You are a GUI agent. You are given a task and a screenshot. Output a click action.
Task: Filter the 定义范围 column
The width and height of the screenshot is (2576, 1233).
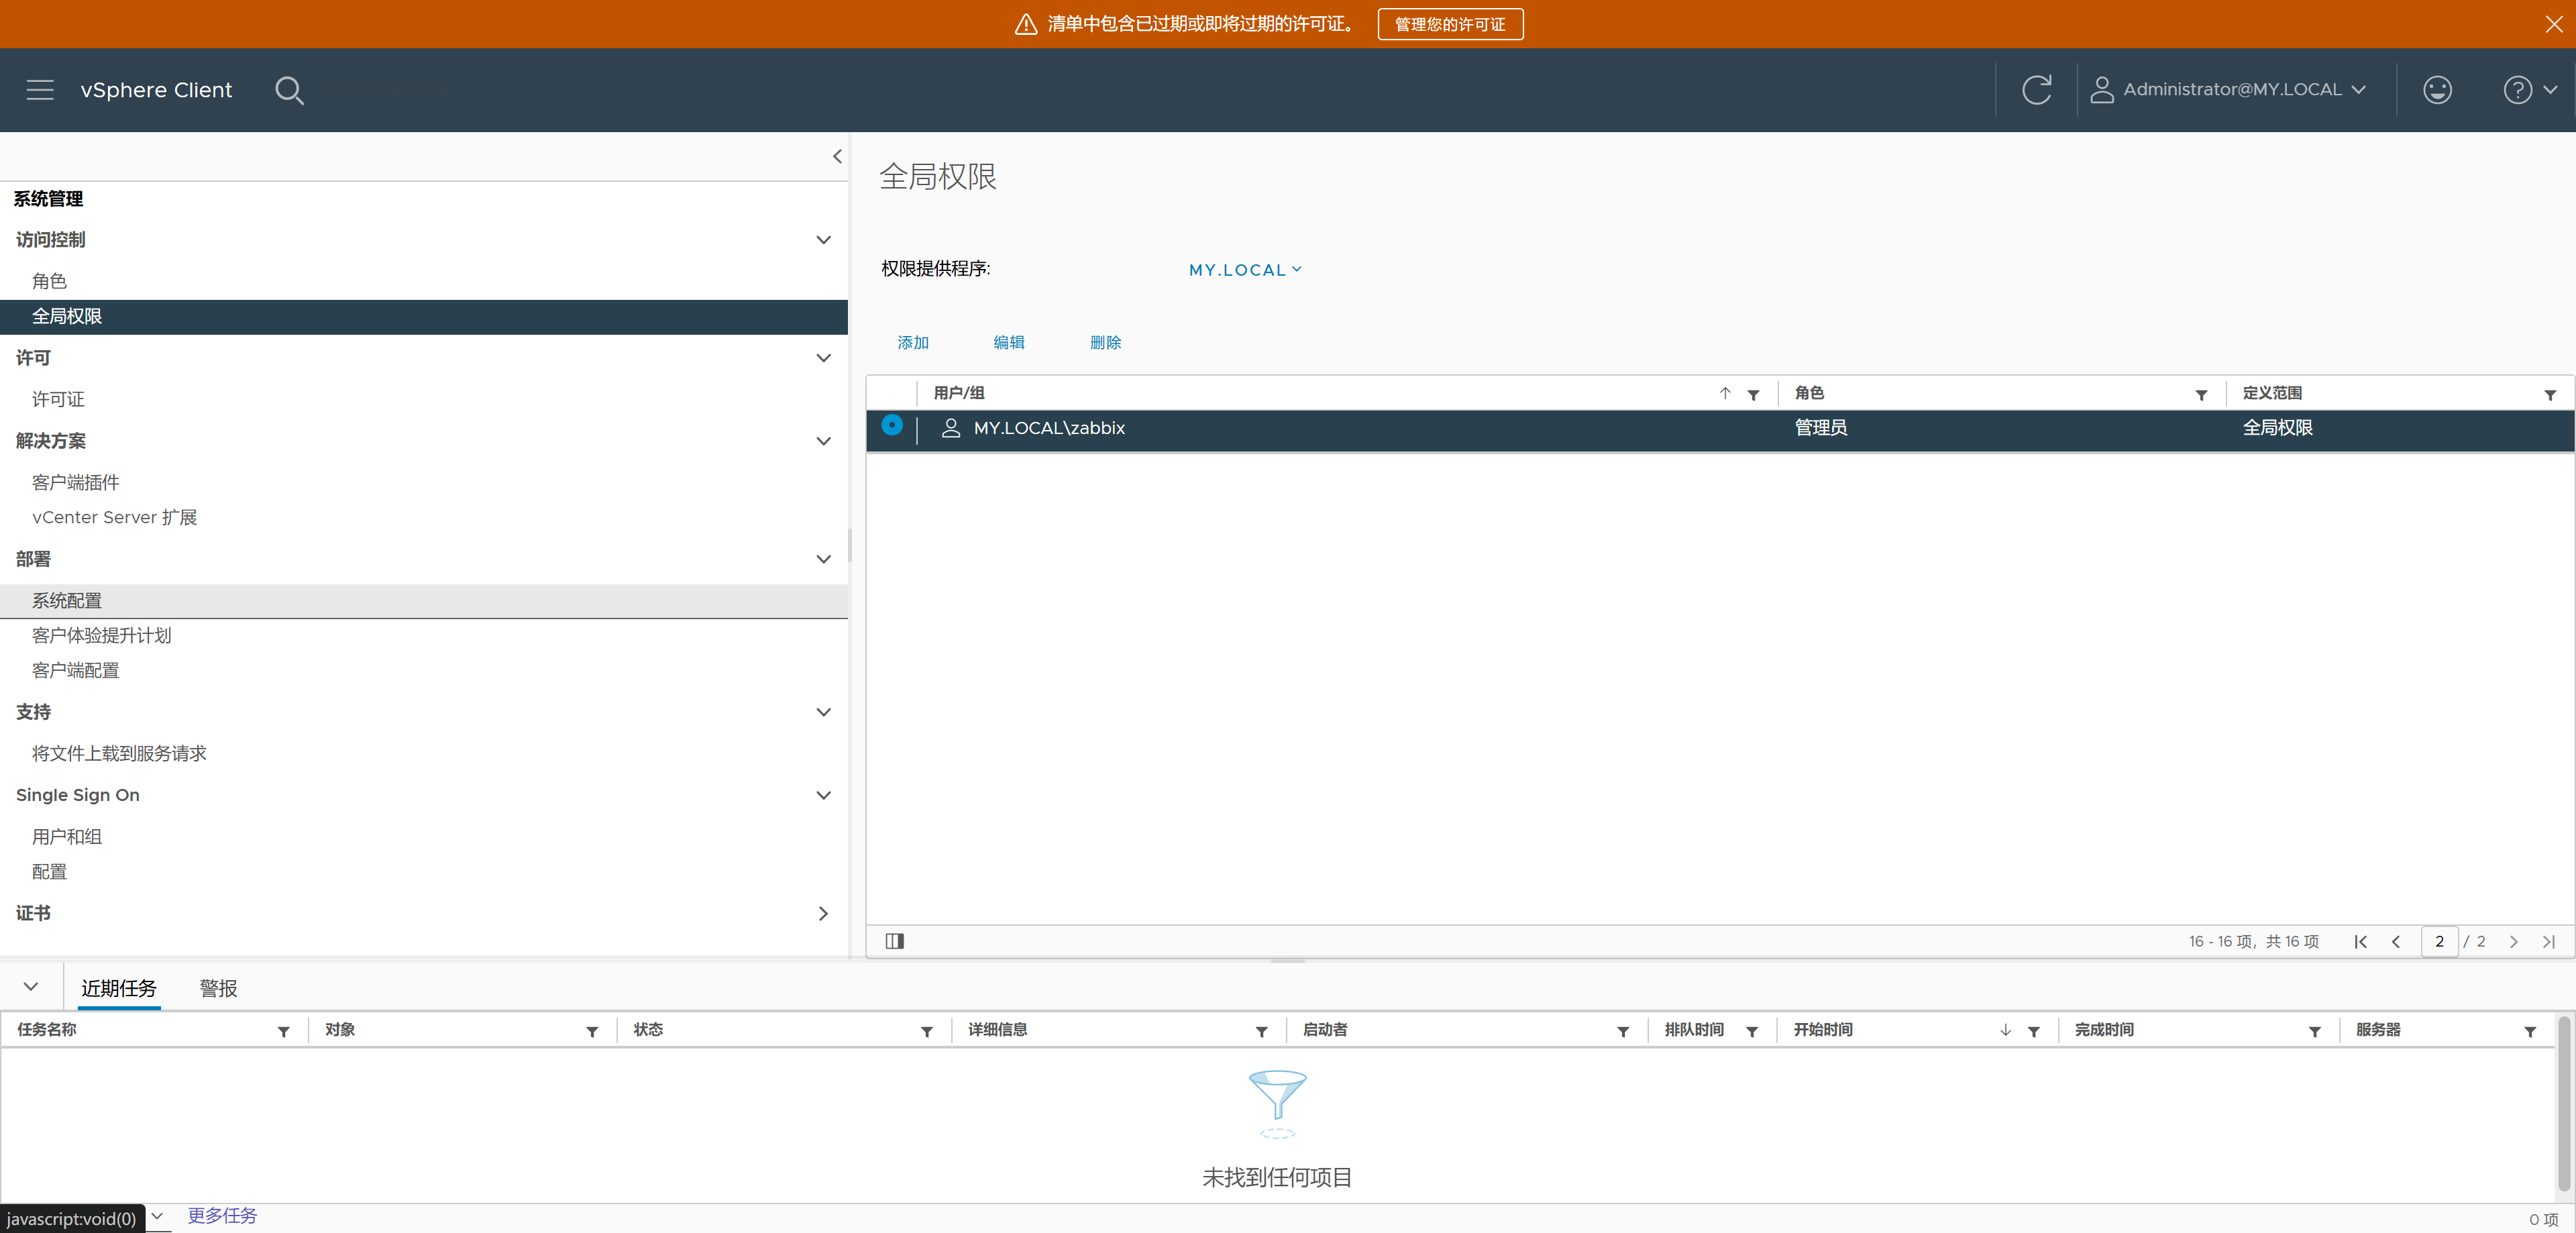point(2550,395)
